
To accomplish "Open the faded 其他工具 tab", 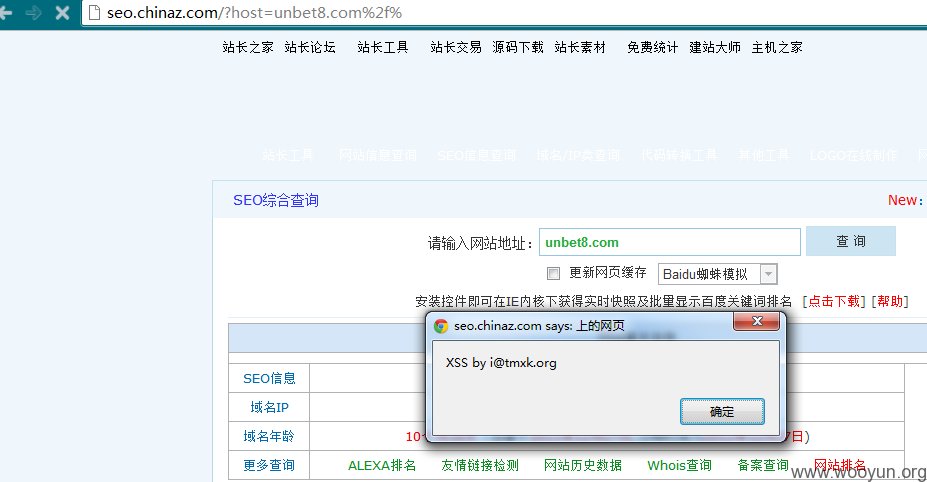I will coord(764,155).
